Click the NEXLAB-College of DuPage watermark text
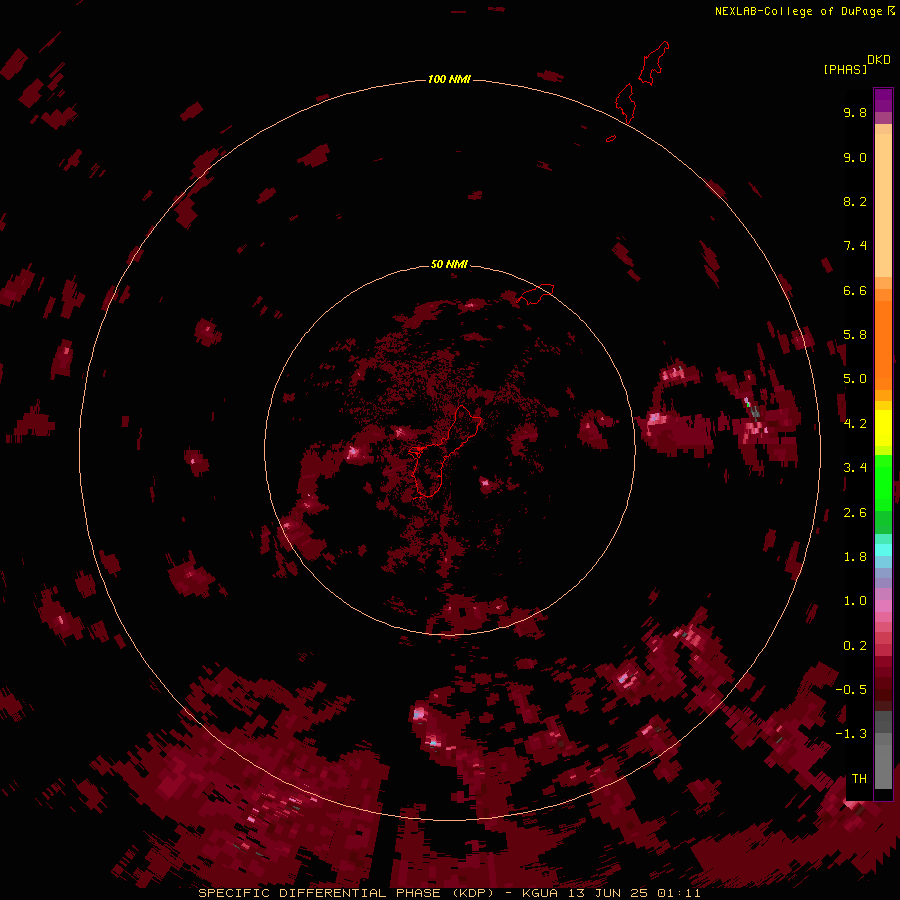 (798, 11)
